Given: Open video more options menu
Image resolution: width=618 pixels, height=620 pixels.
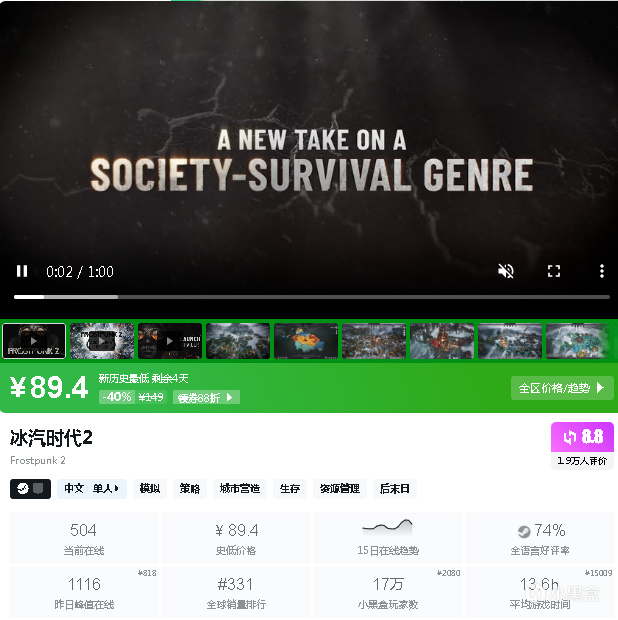Looking at the screenshot, I should (601, 271).
